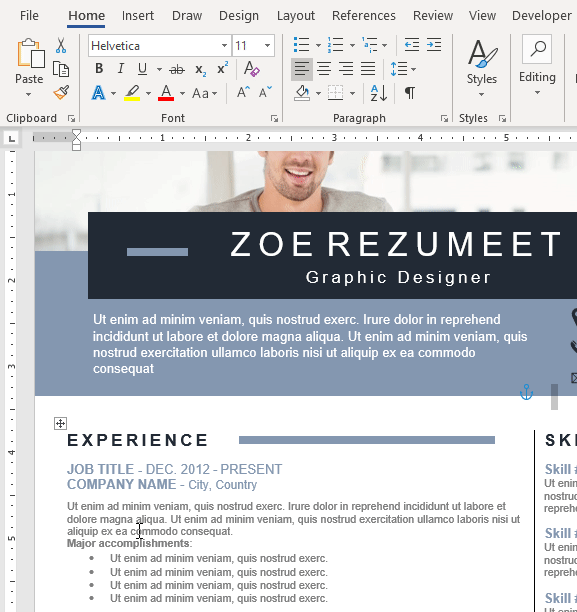
Task: Shrink font size button
Action: (265, 93)
